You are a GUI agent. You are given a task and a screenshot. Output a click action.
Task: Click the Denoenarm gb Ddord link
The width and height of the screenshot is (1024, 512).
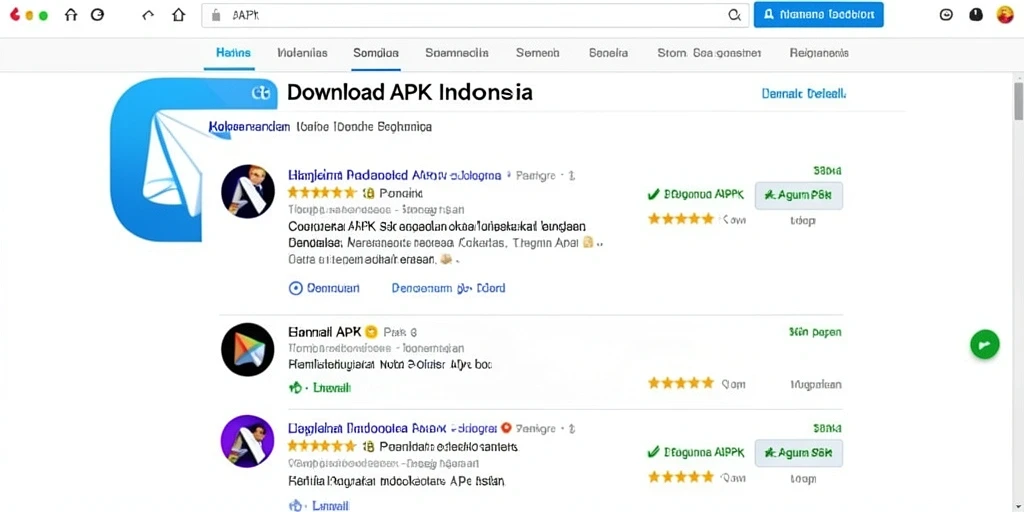point(448,288)
